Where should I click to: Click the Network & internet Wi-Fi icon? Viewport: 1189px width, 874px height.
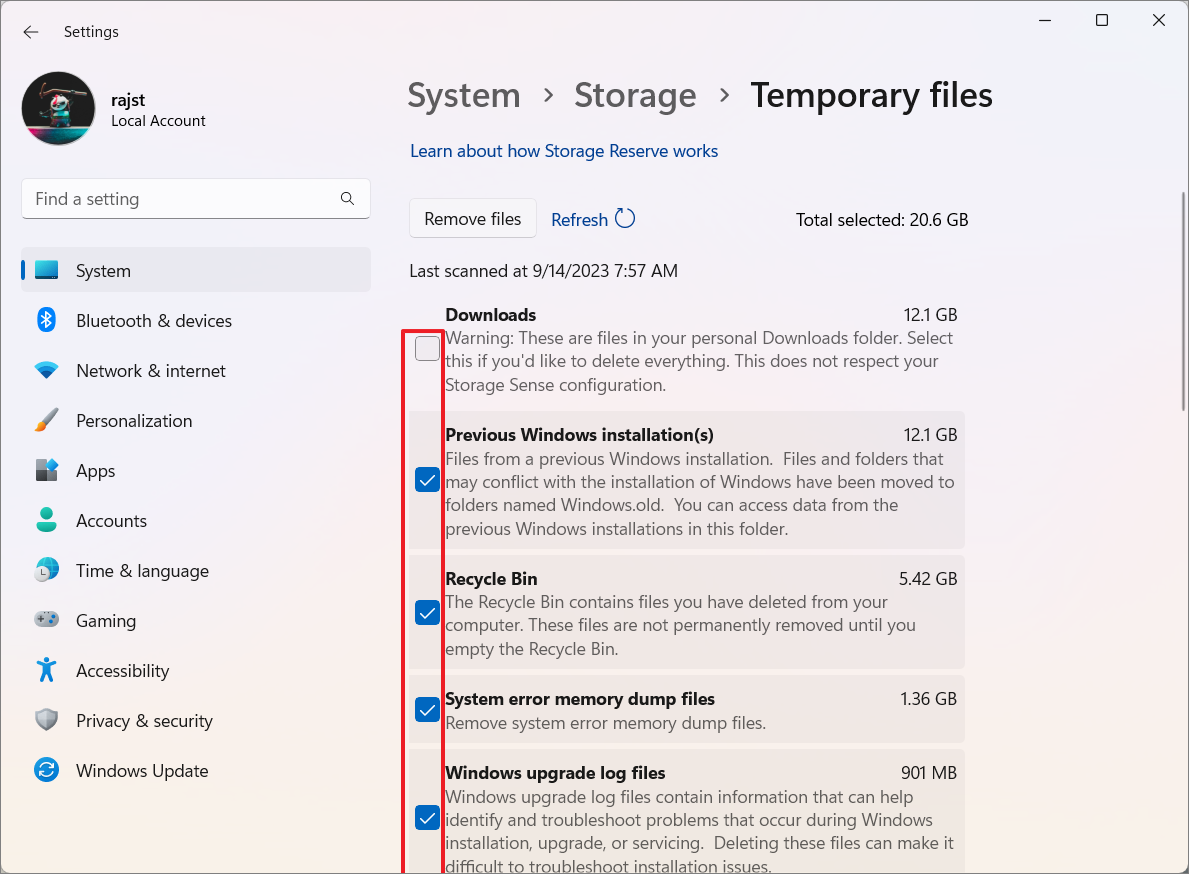(46, 371)
